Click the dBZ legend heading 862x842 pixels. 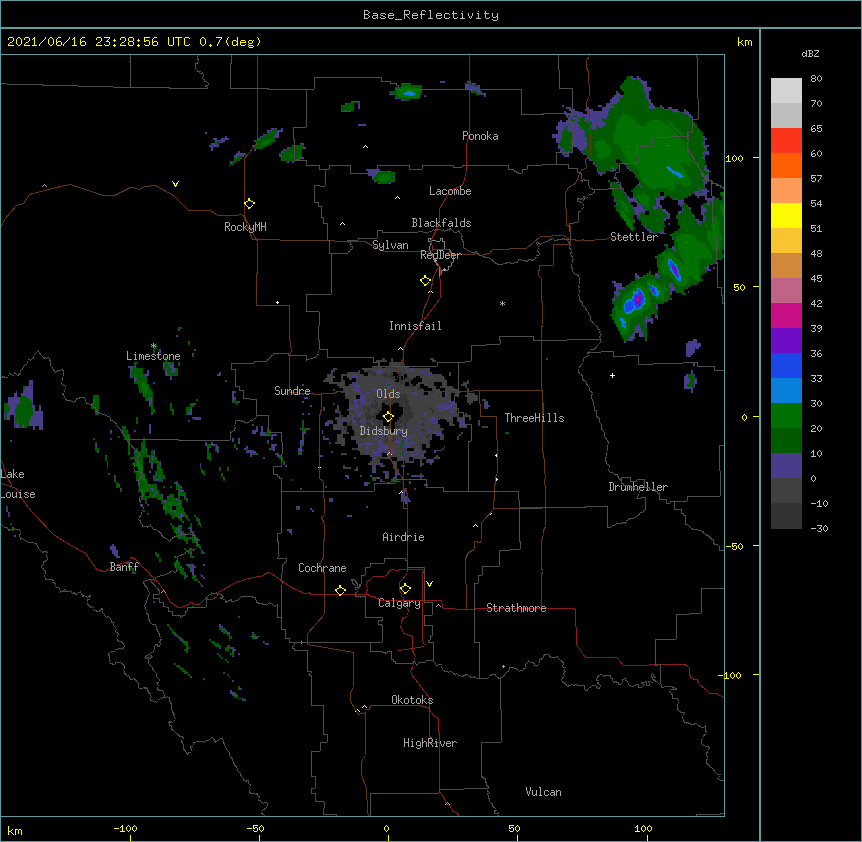(810, 54)
